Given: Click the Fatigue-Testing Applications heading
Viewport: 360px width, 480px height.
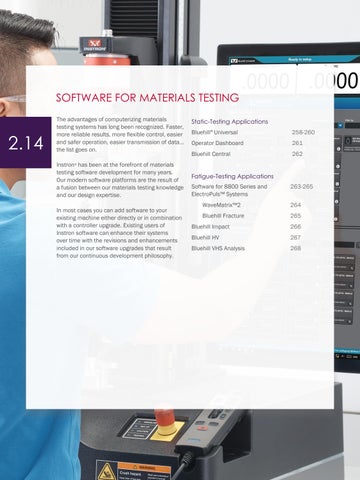Looking at the screenshot, I should coord(232,176).
